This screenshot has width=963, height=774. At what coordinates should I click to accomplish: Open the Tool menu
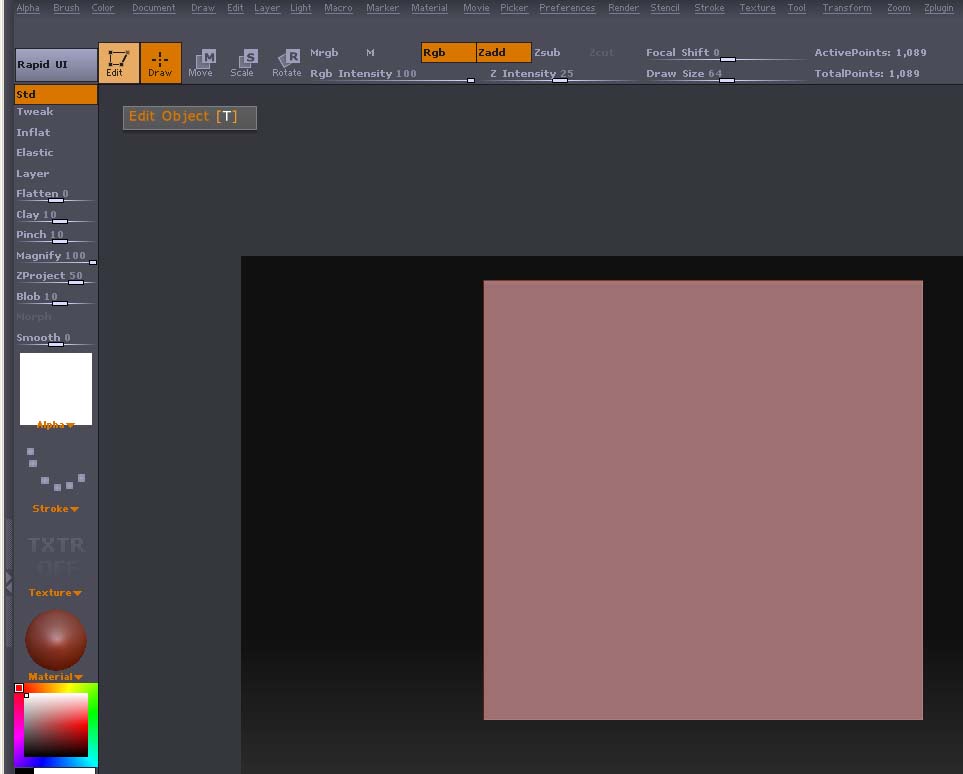point(797,8)
